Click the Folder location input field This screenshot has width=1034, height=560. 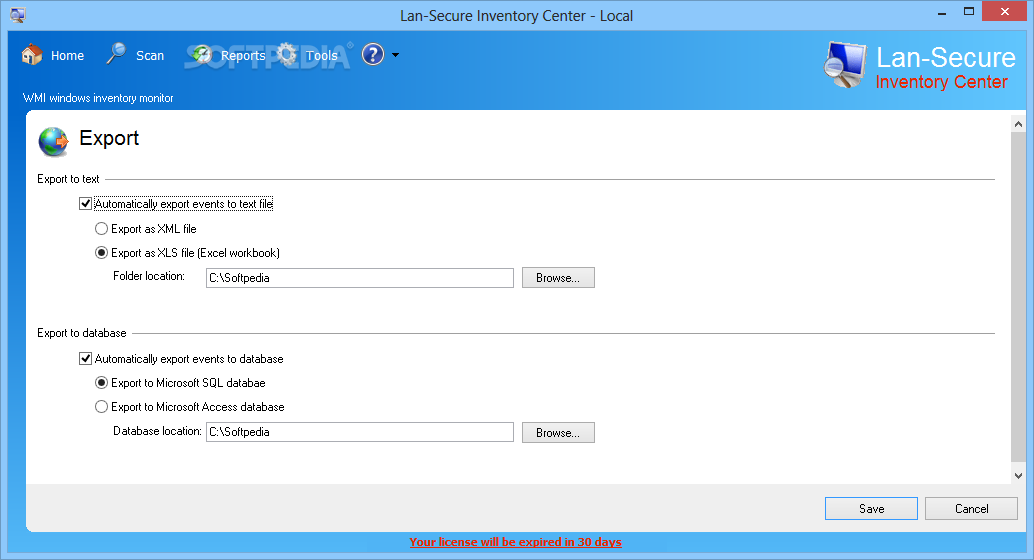[359, 278]
